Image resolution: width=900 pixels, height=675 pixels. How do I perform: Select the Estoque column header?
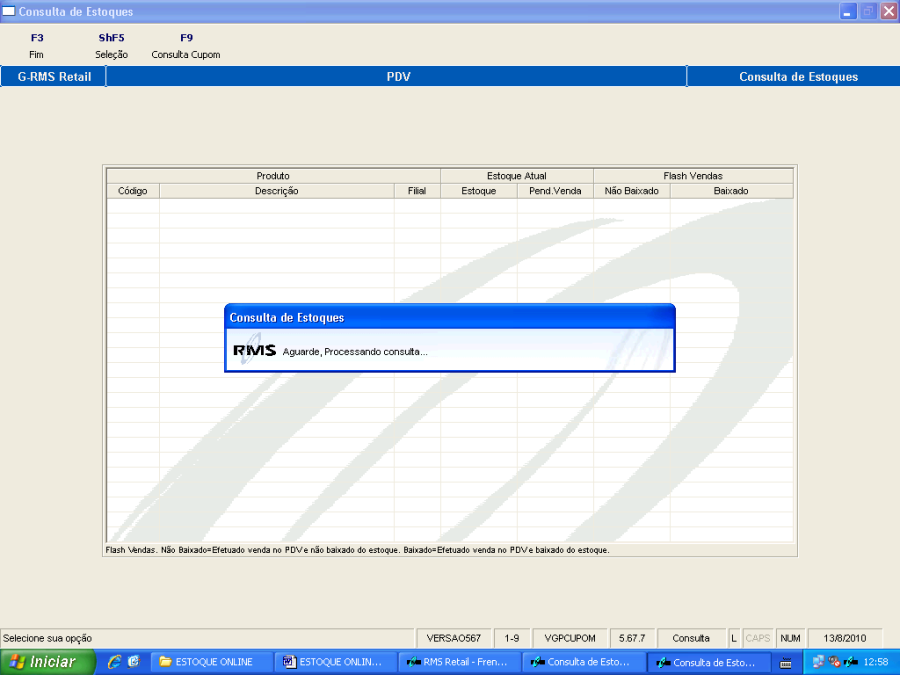pos(479,191)
